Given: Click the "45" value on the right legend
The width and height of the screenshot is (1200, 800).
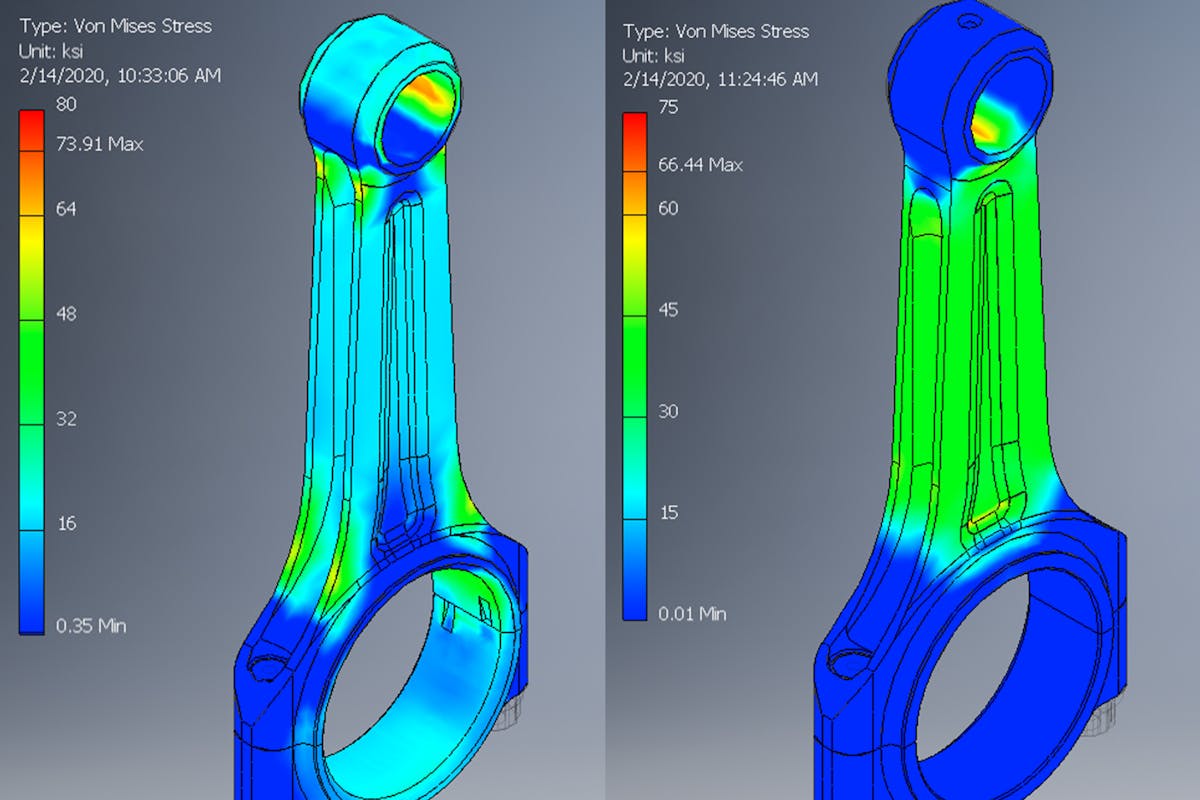Looking at the screenshot, I should point(668,310).
